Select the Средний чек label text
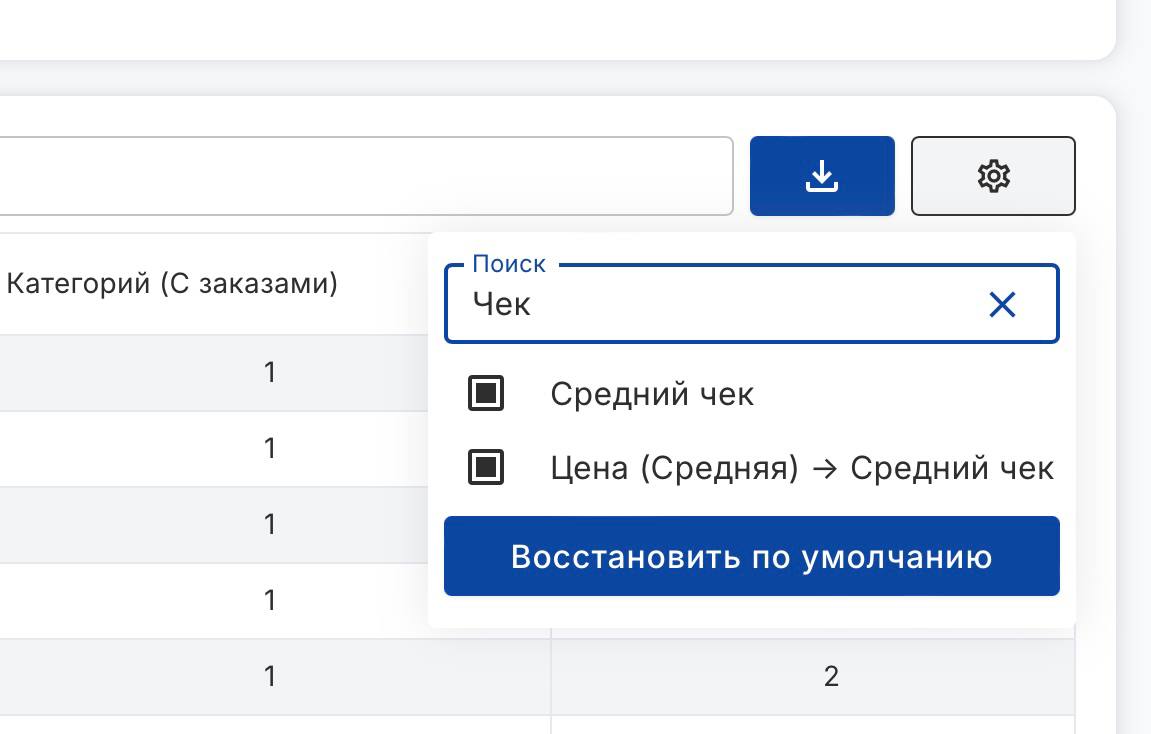This screenshot has height=734, width=1151. [652, 394]
